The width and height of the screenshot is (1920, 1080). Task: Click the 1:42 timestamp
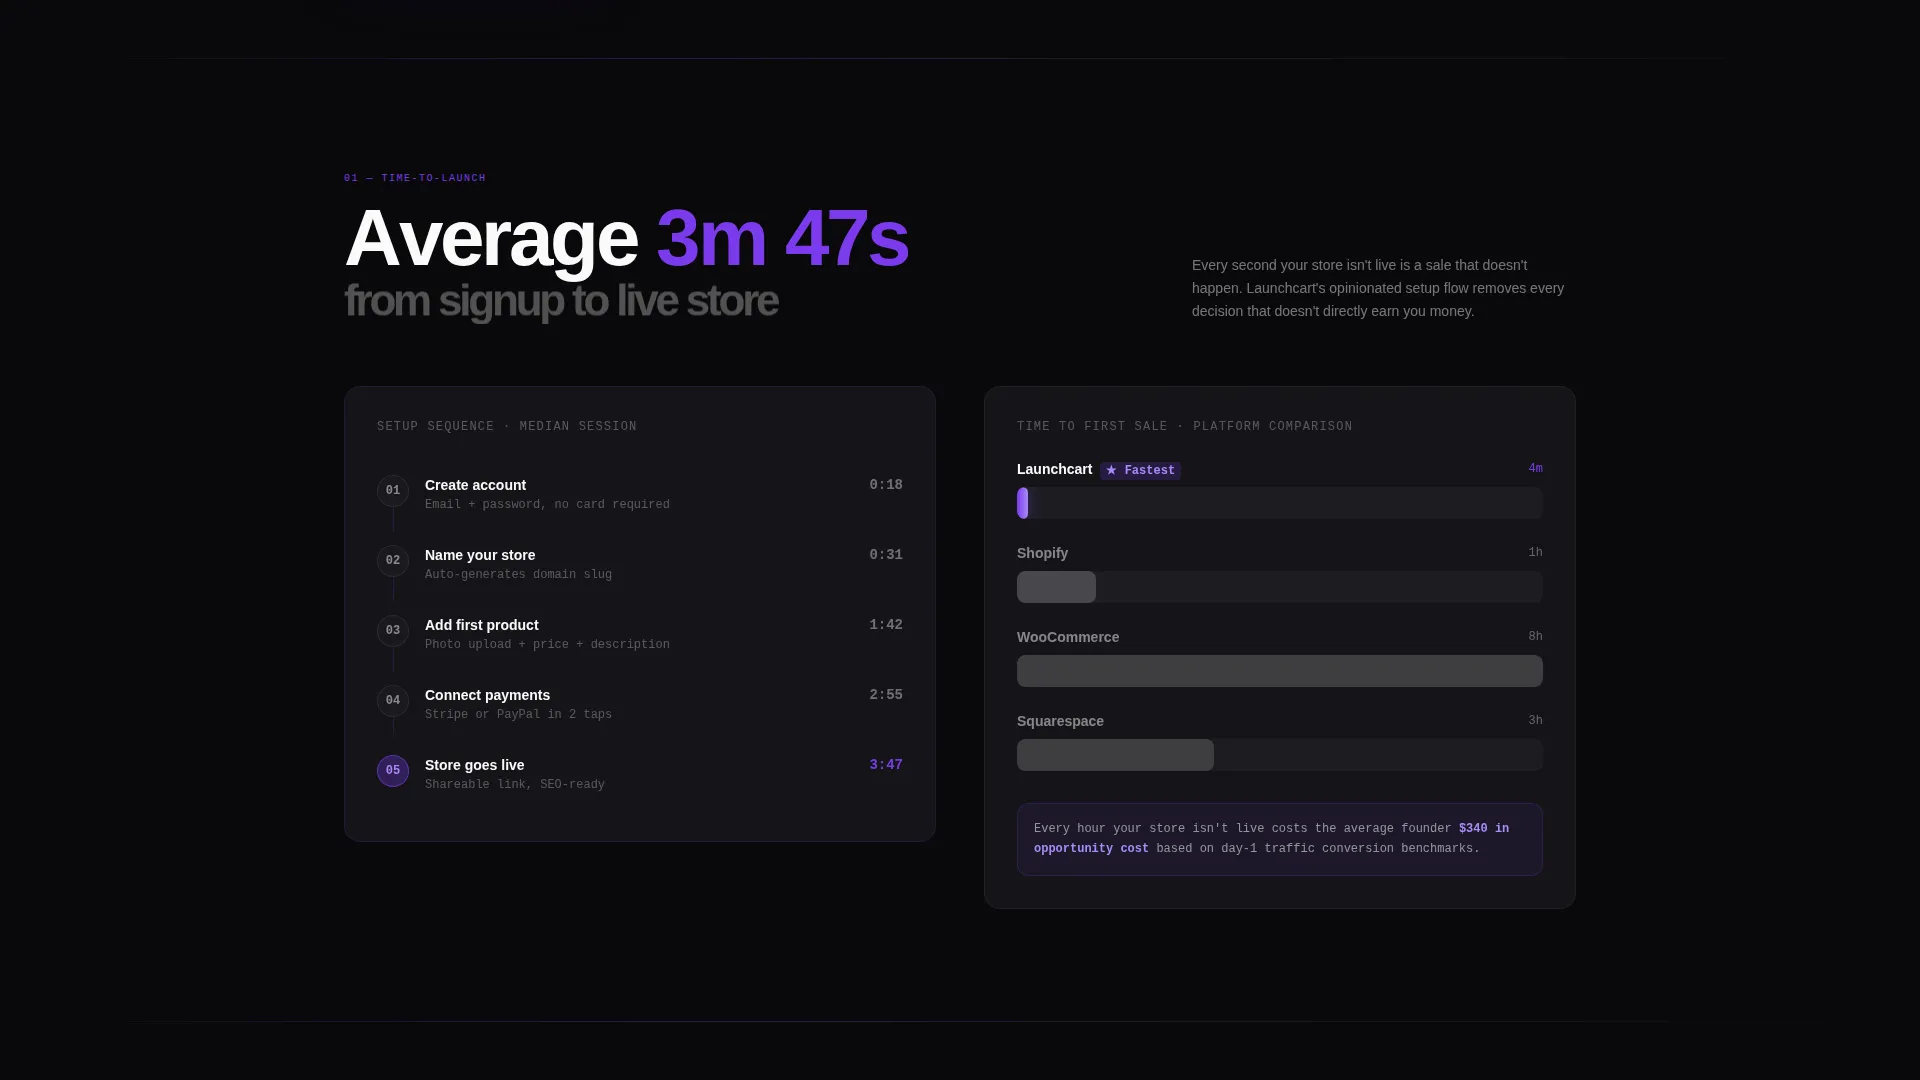pos(886,625)
